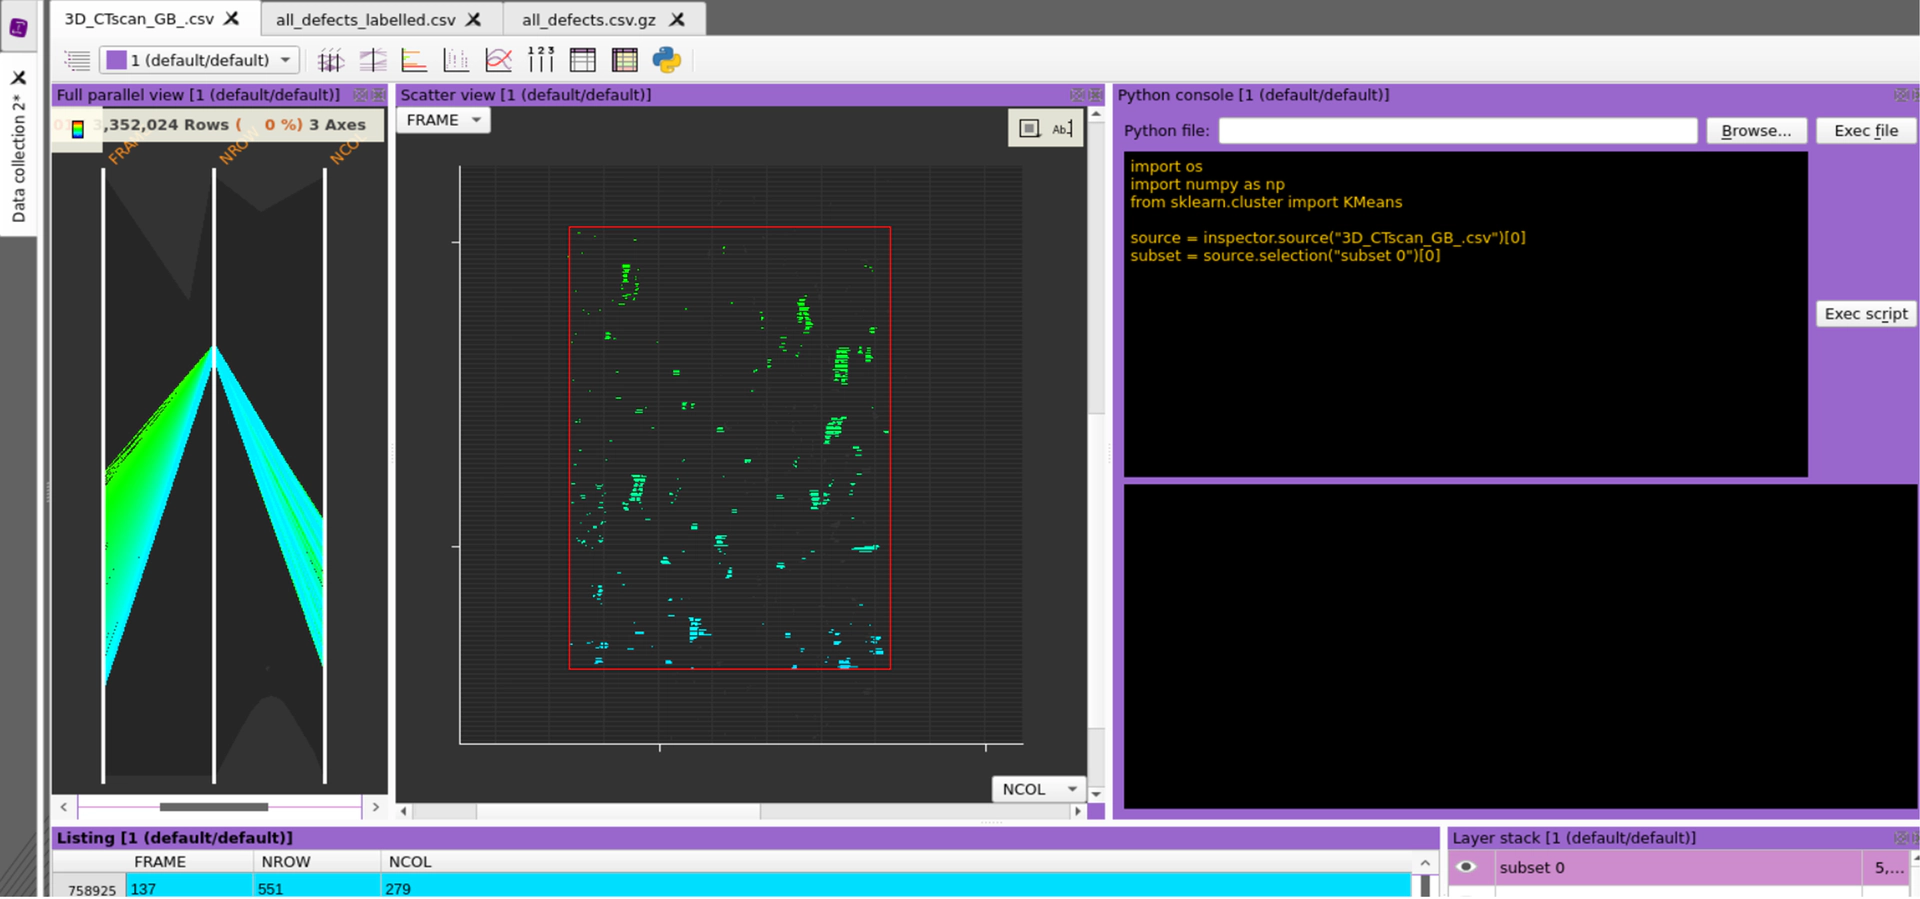Click the series line chart view icon

[498, 60]
